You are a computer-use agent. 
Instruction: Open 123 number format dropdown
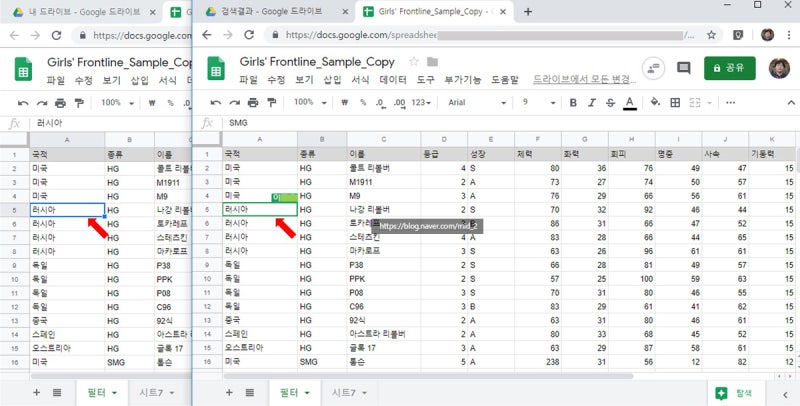point(421,103)
